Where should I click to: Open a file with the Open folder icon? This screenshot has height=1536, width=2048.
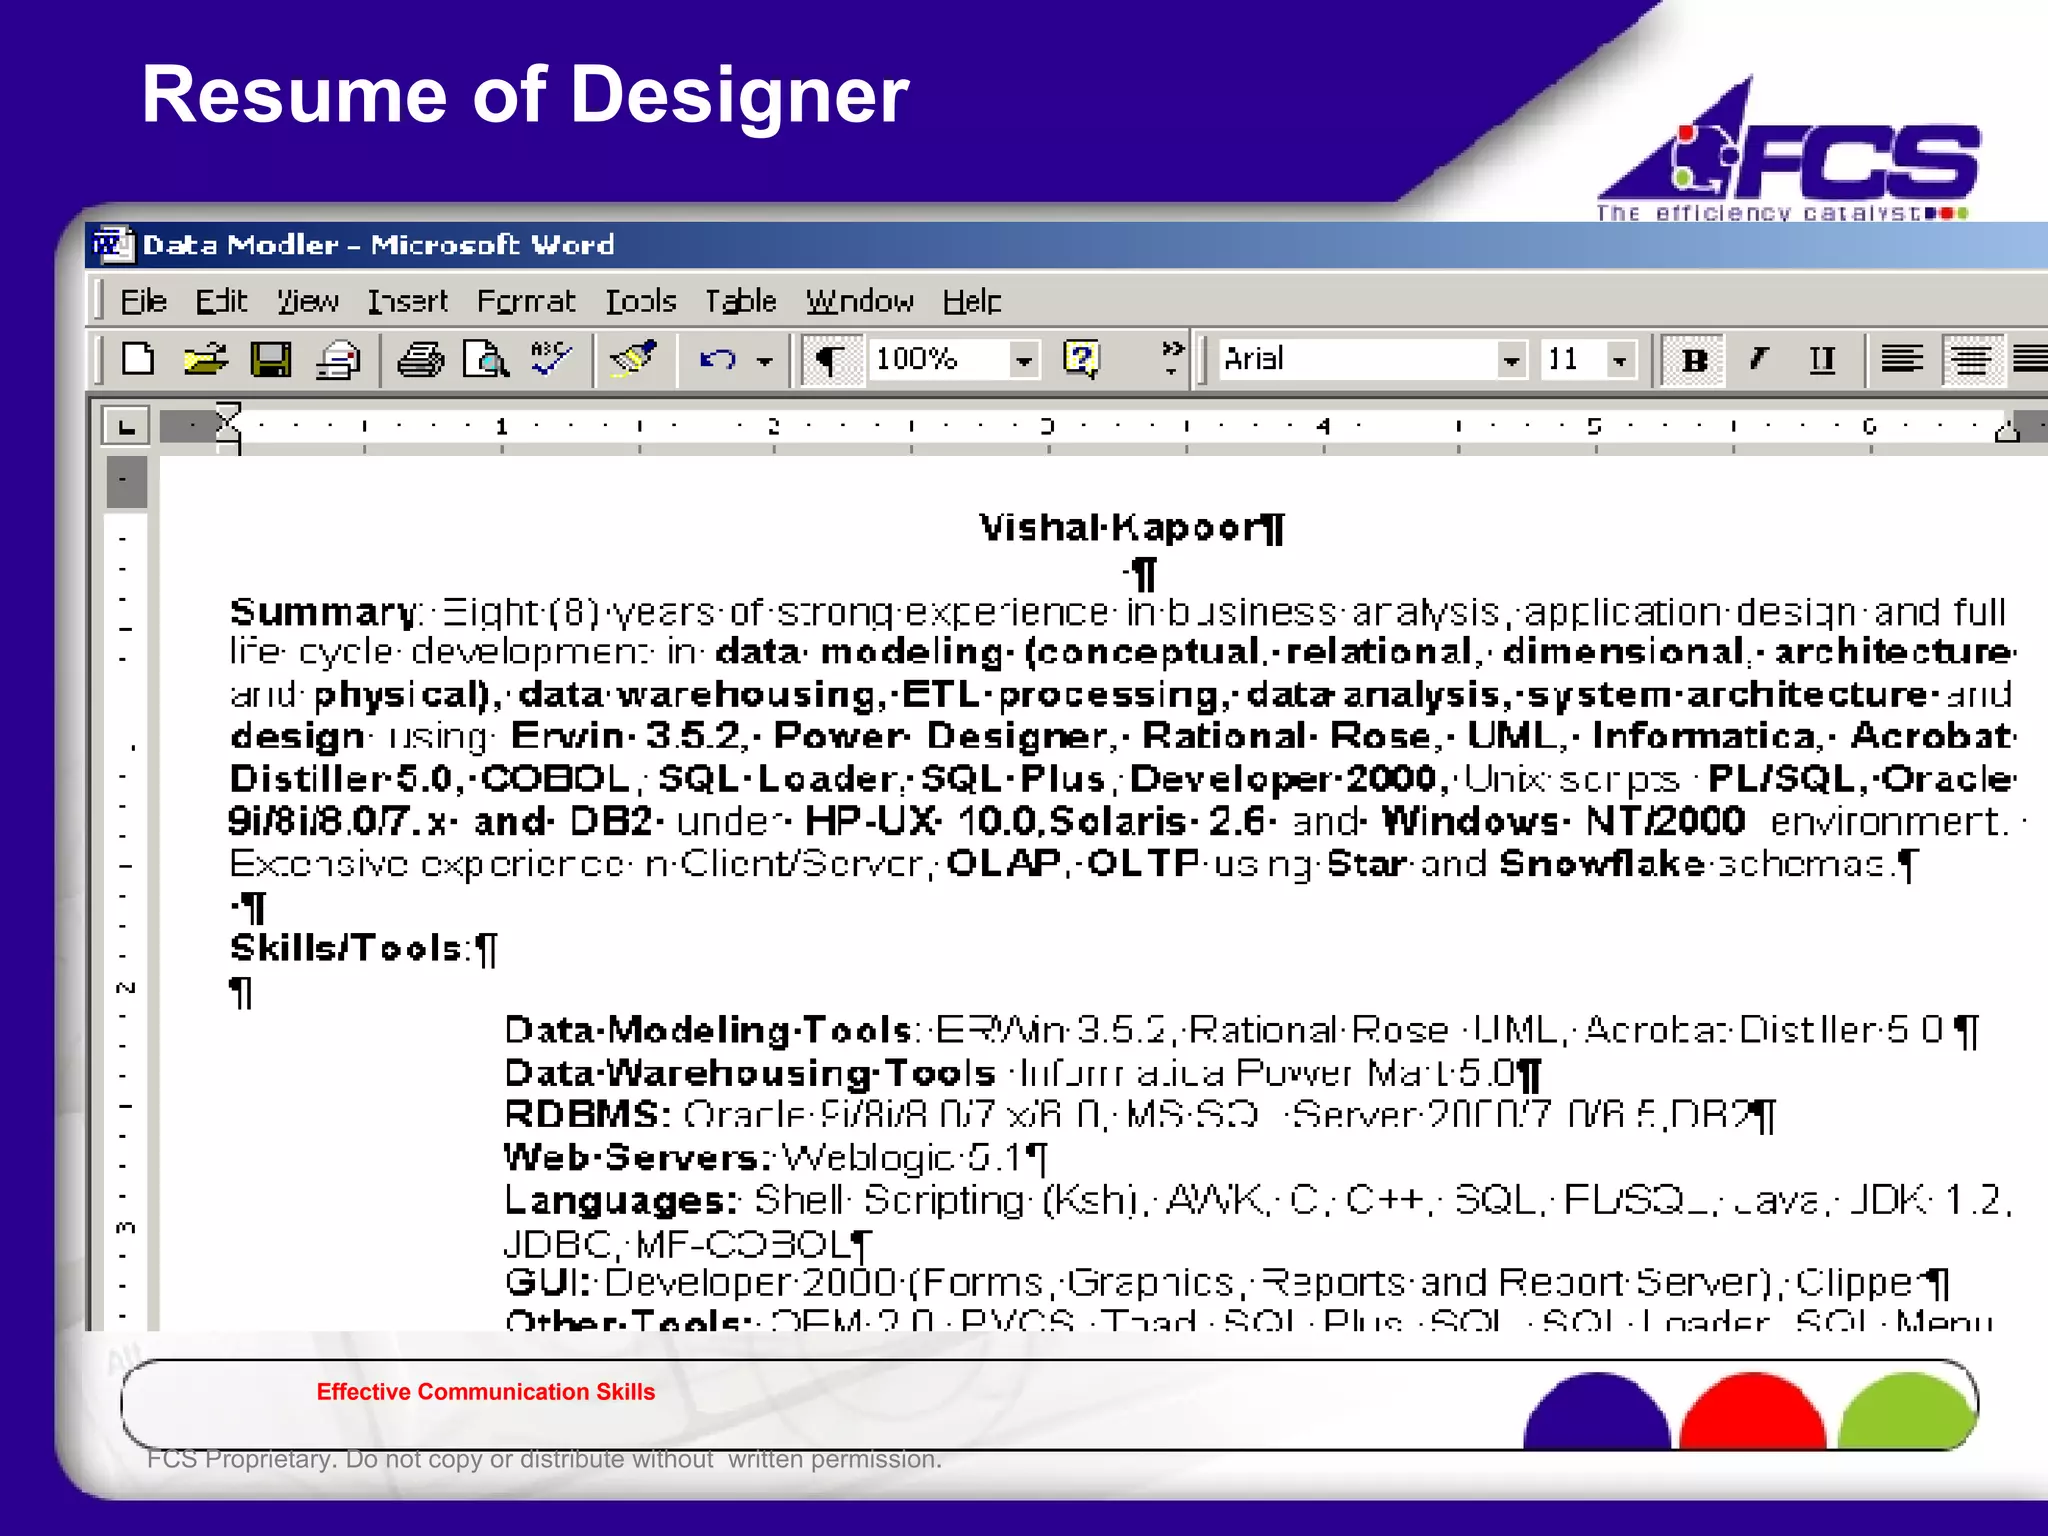(x=205, y=359)
